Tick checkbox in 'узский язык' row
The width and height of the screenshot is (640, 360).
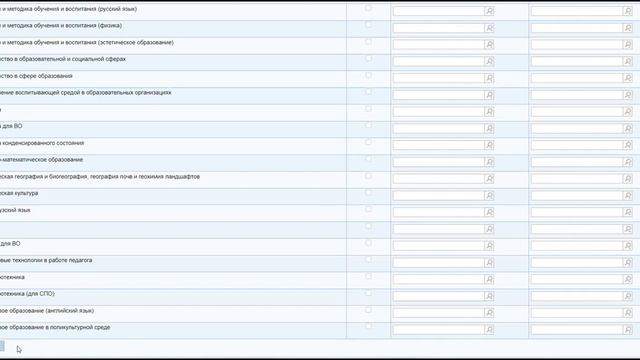click(x=368, y=209)
